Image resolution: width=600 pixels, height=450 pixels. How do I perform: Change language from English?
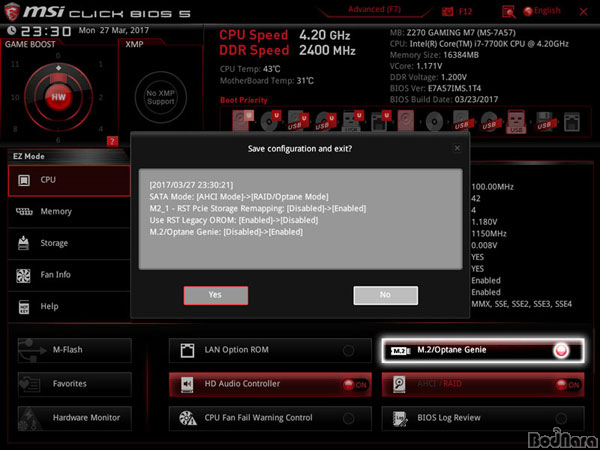(542, 11)
